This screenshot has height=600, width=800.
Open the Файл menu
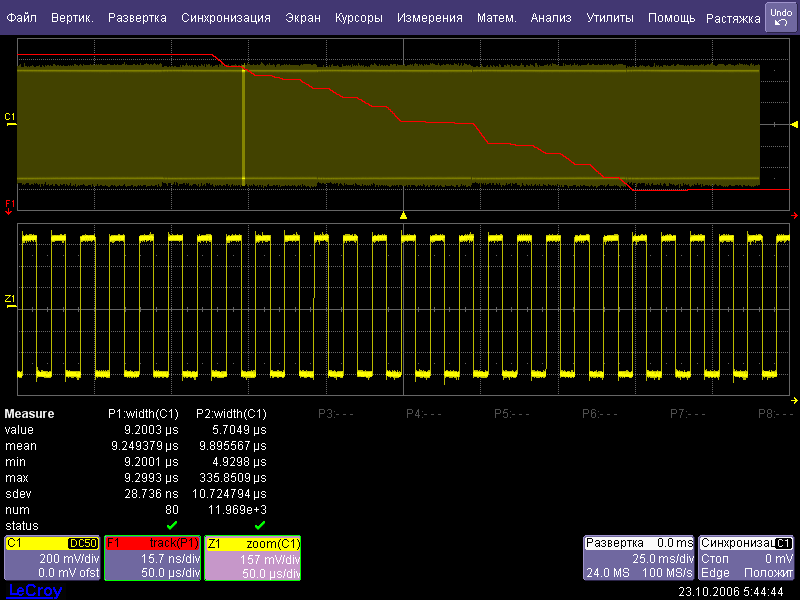coord(21,18)
